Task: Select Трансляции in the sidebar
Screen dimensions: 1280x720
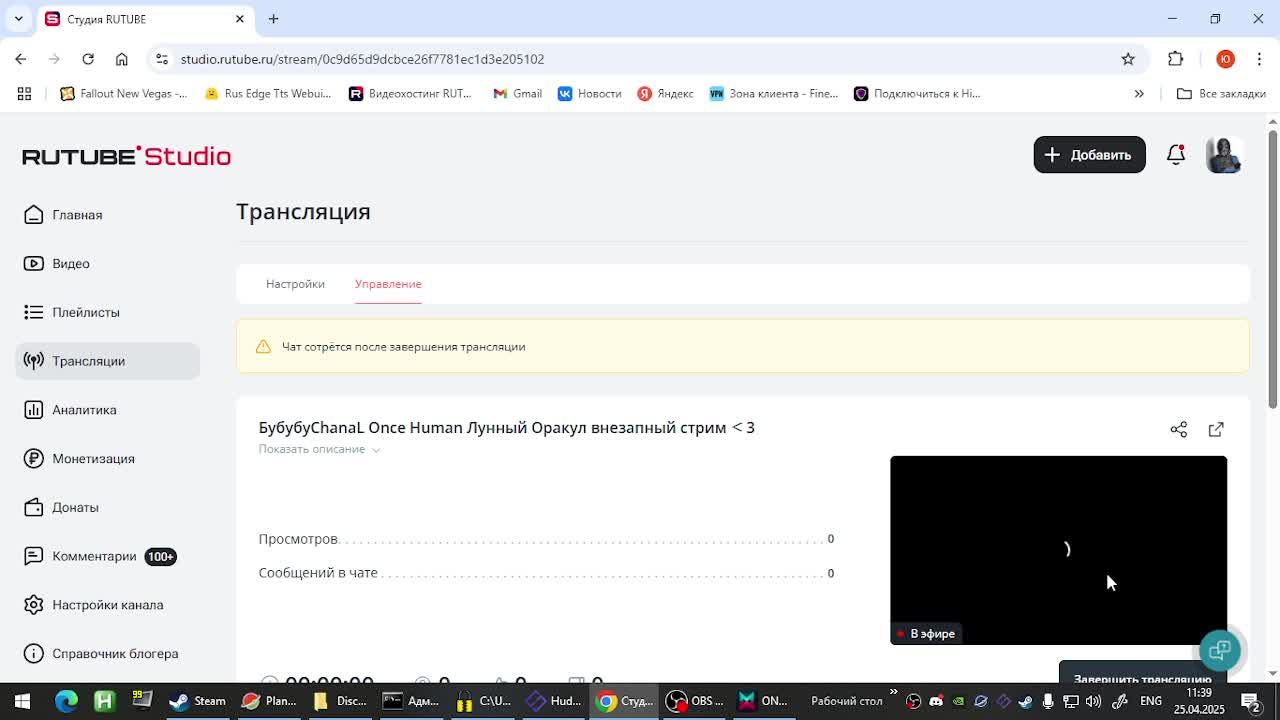Action: click(x=108, y=361)
